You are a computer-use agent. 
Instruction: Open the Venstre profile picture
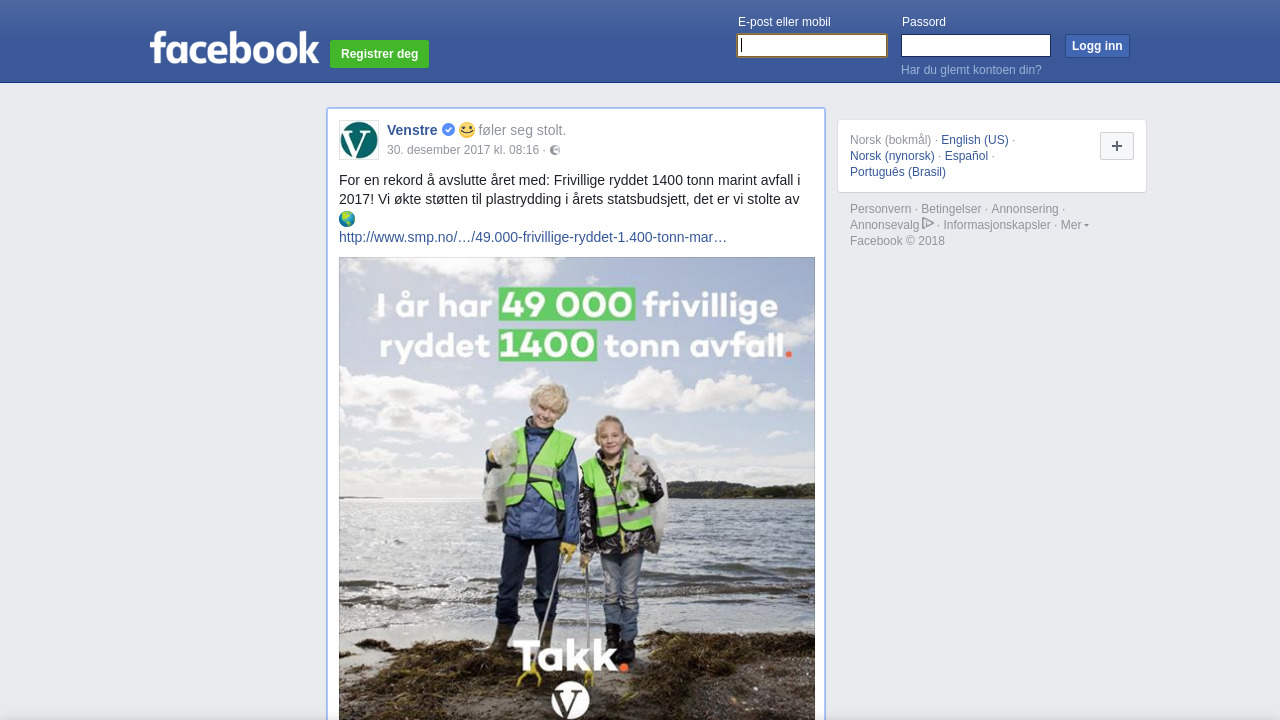pos(359,140)
